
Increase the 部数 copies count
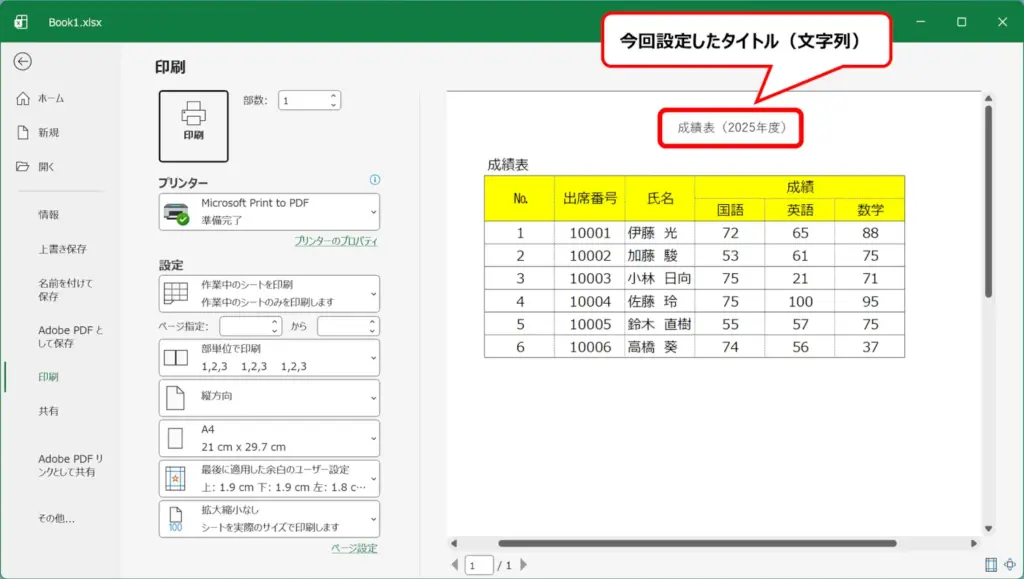click(x=334, y=96)
